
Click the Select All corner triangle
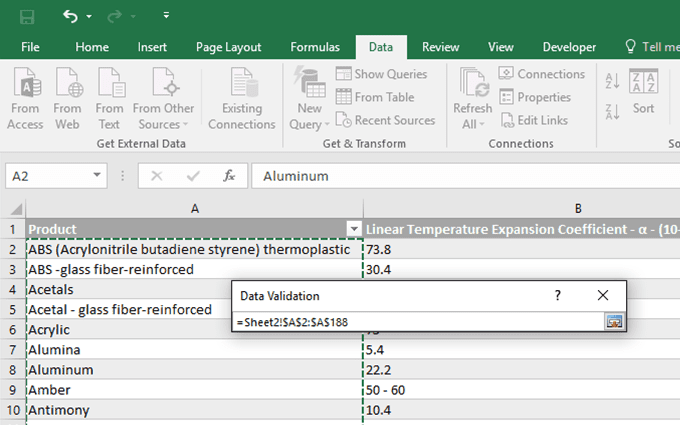16,209
